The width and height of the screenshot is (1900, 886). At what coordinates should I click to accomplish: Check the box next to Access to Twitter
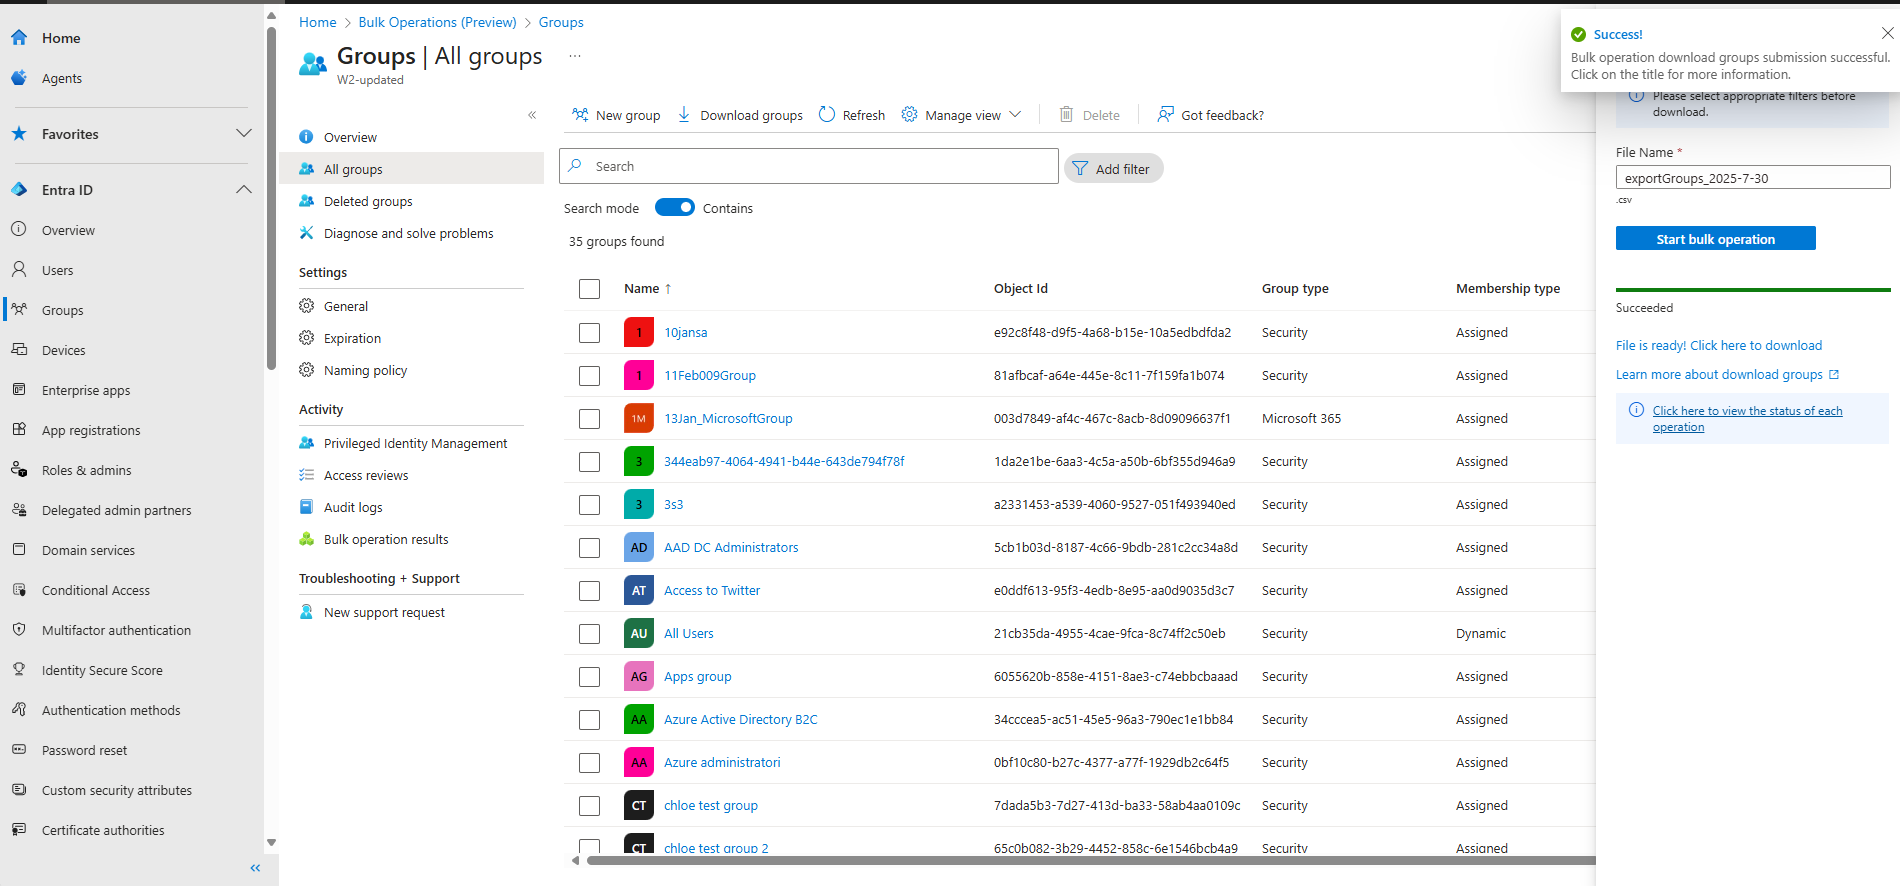coord(590,591)
